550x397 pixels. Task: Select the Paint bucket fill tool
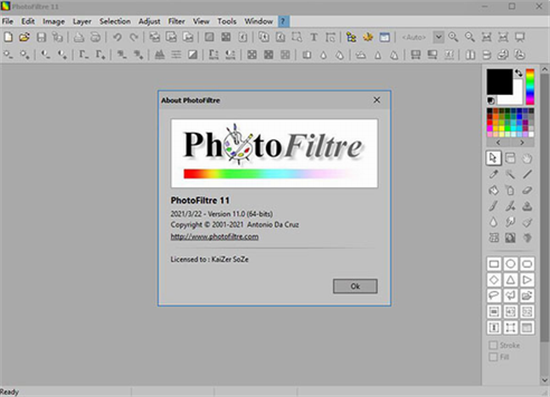(494, 190)
